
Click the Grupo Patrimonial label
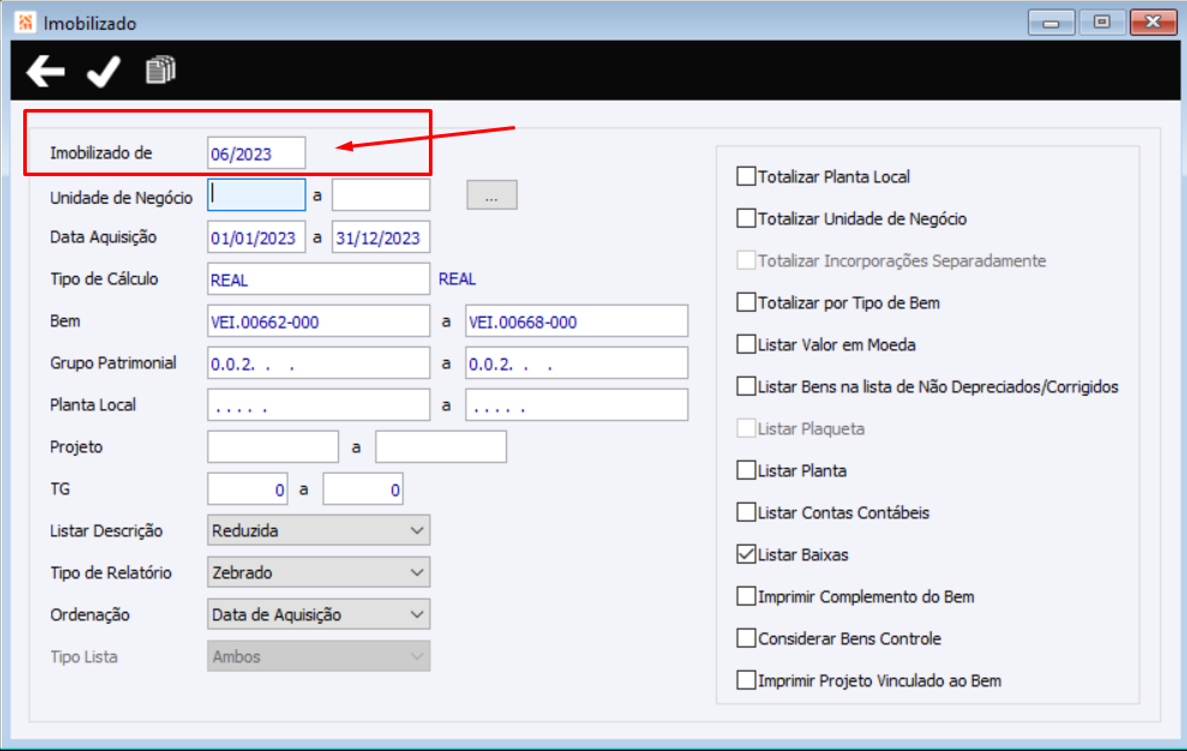point(113,363)
